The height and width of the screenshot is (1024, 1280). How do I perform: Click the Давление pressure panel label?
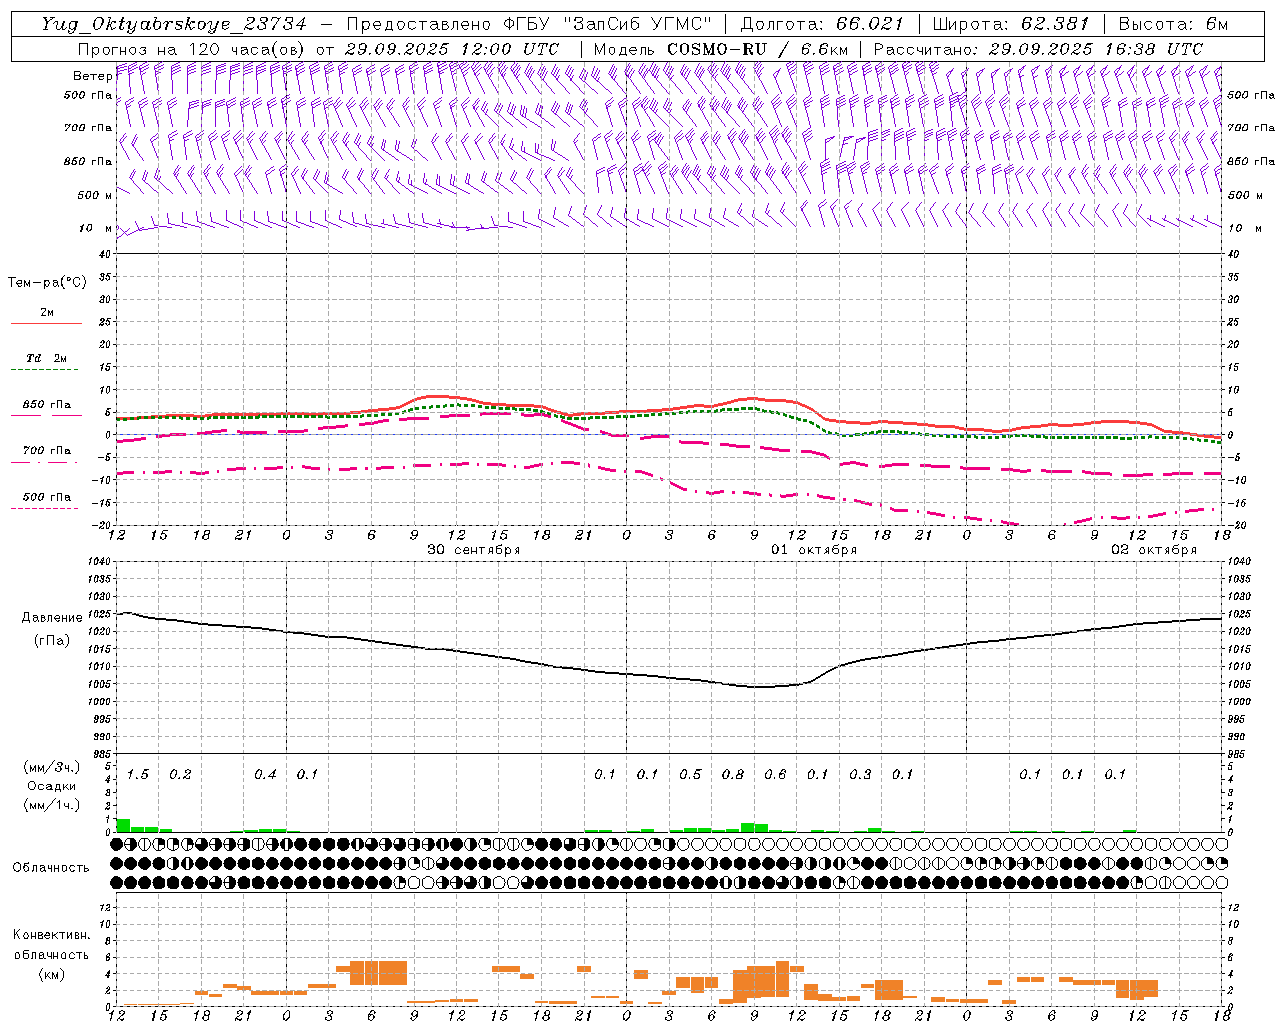52,618
